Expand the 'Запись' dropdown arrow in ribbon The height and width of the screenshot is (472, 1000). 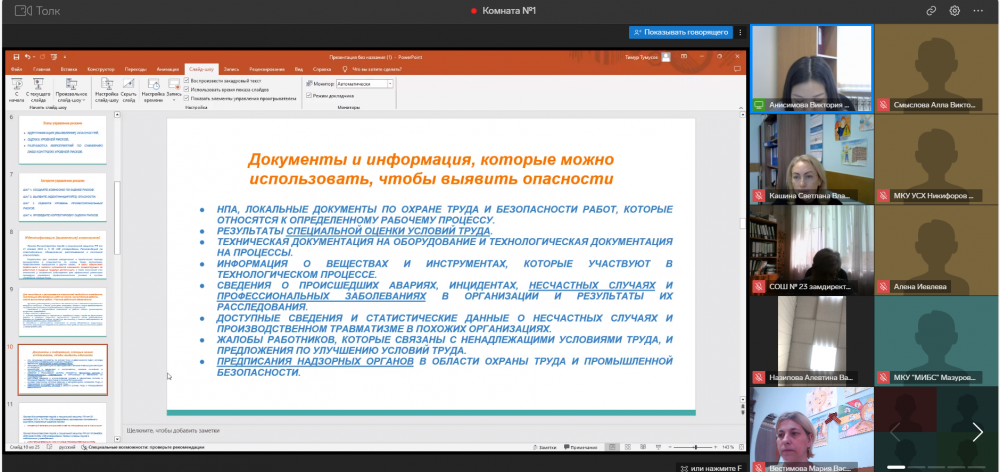click(x=174, y=101)
